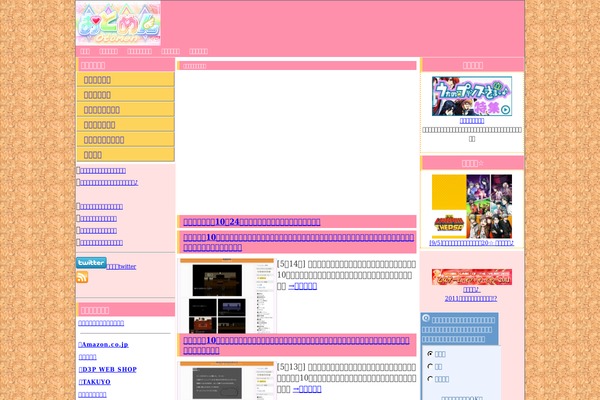600x400 pixels.
Task: Click the screenshot thumbnail beside the [5·14] entry
Action: pyautogui.click(x=227, y=296)
